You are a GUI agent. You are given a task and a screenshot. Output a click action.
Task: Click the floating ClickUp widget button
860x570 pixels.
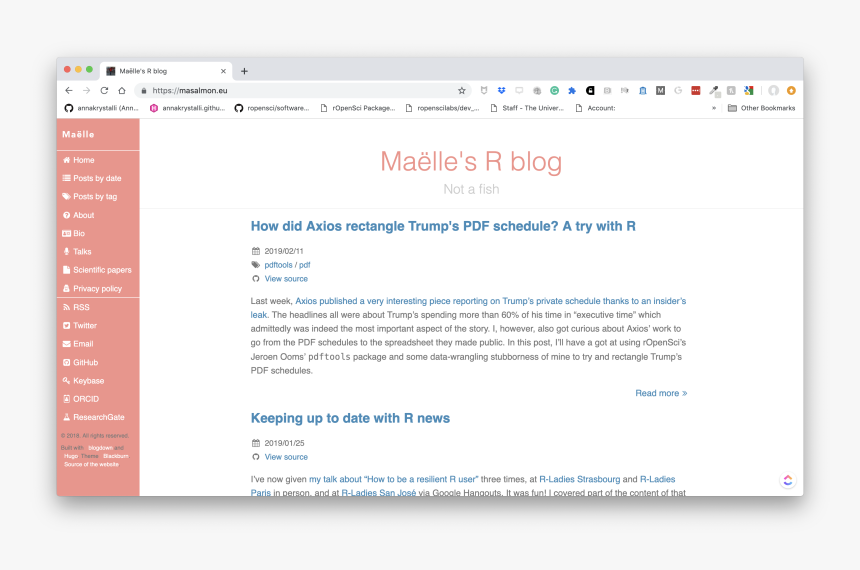point(787,481)
